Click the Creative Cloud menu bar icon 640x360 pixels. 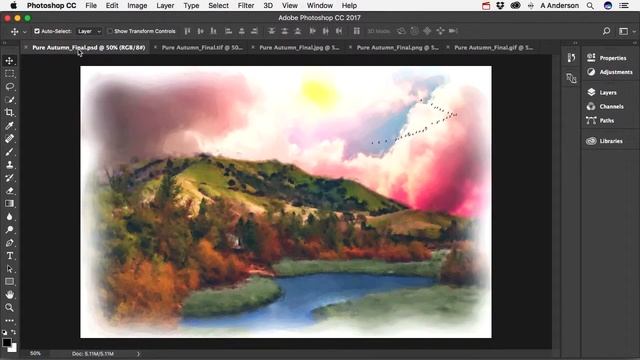pyautogui.click(x=516, y=5)
